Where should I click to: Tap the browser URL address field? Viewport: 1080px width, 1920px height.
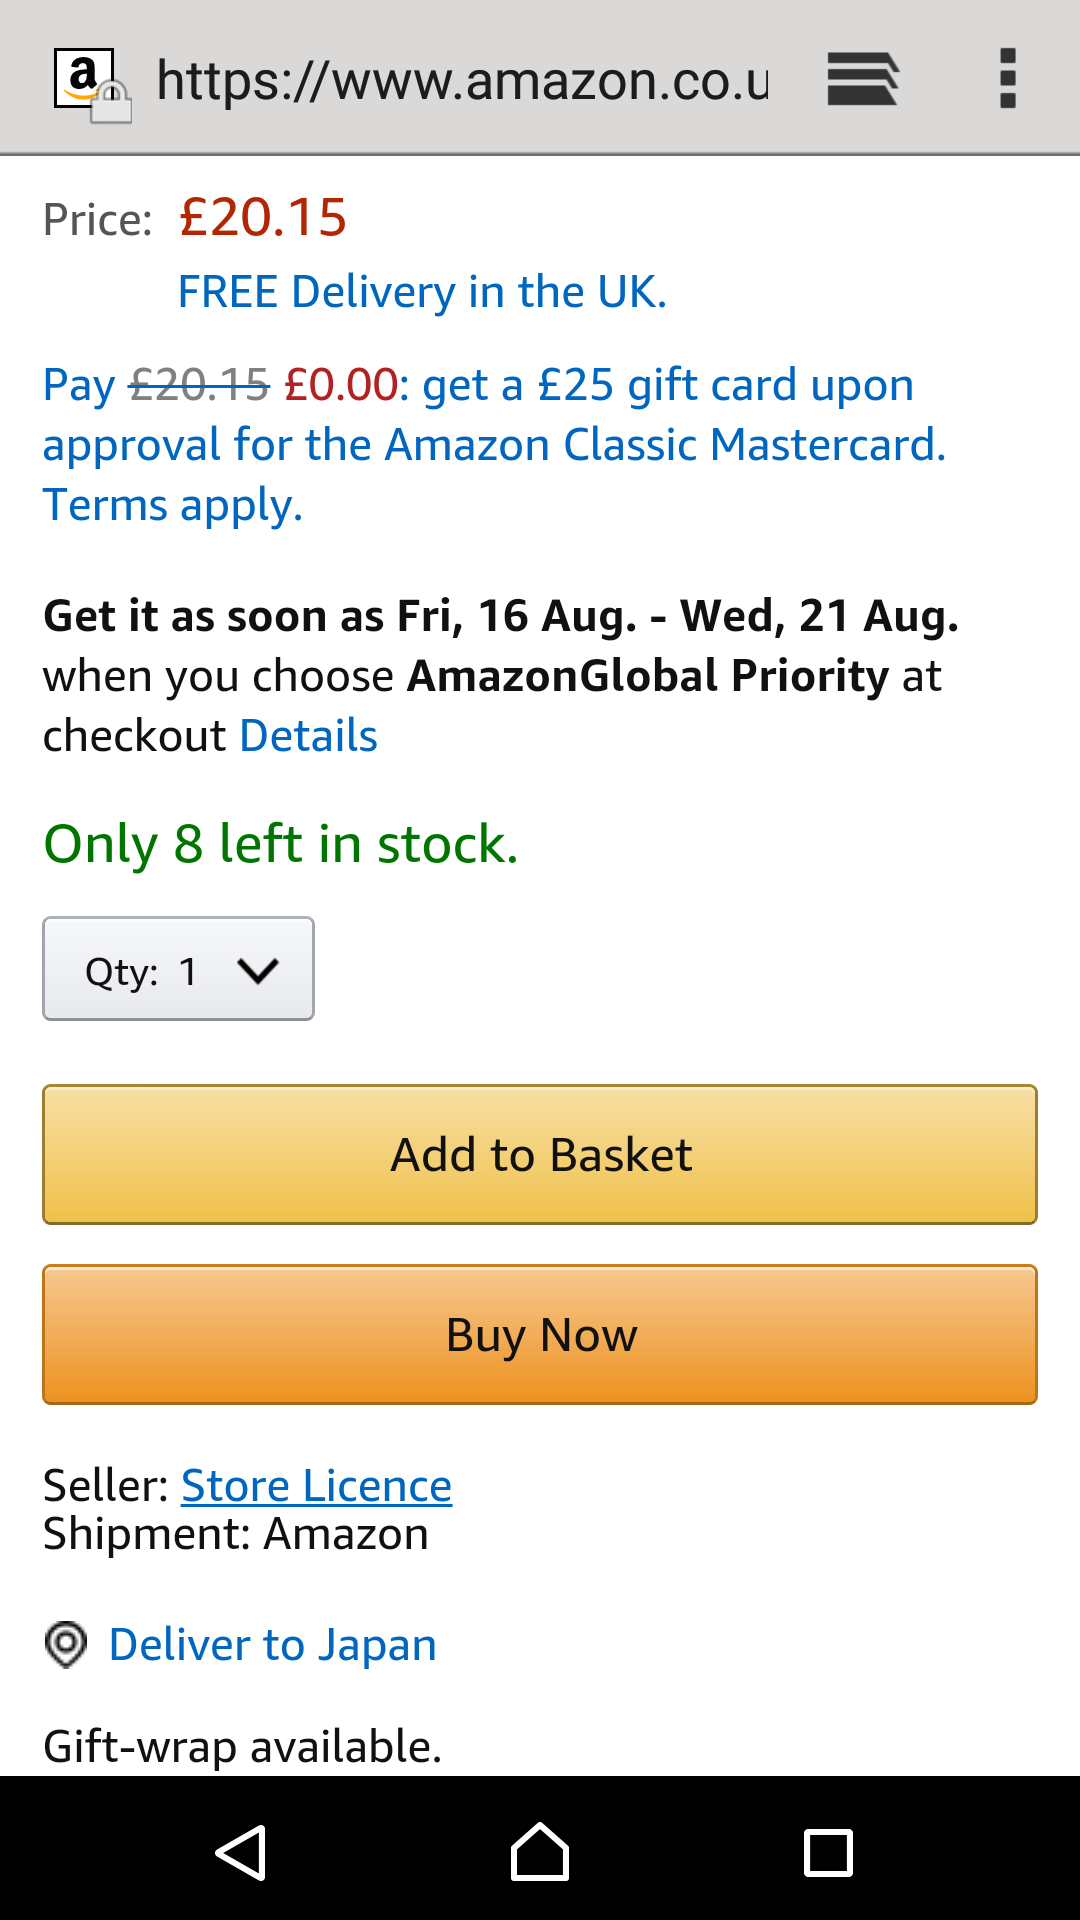click(462, 80)
